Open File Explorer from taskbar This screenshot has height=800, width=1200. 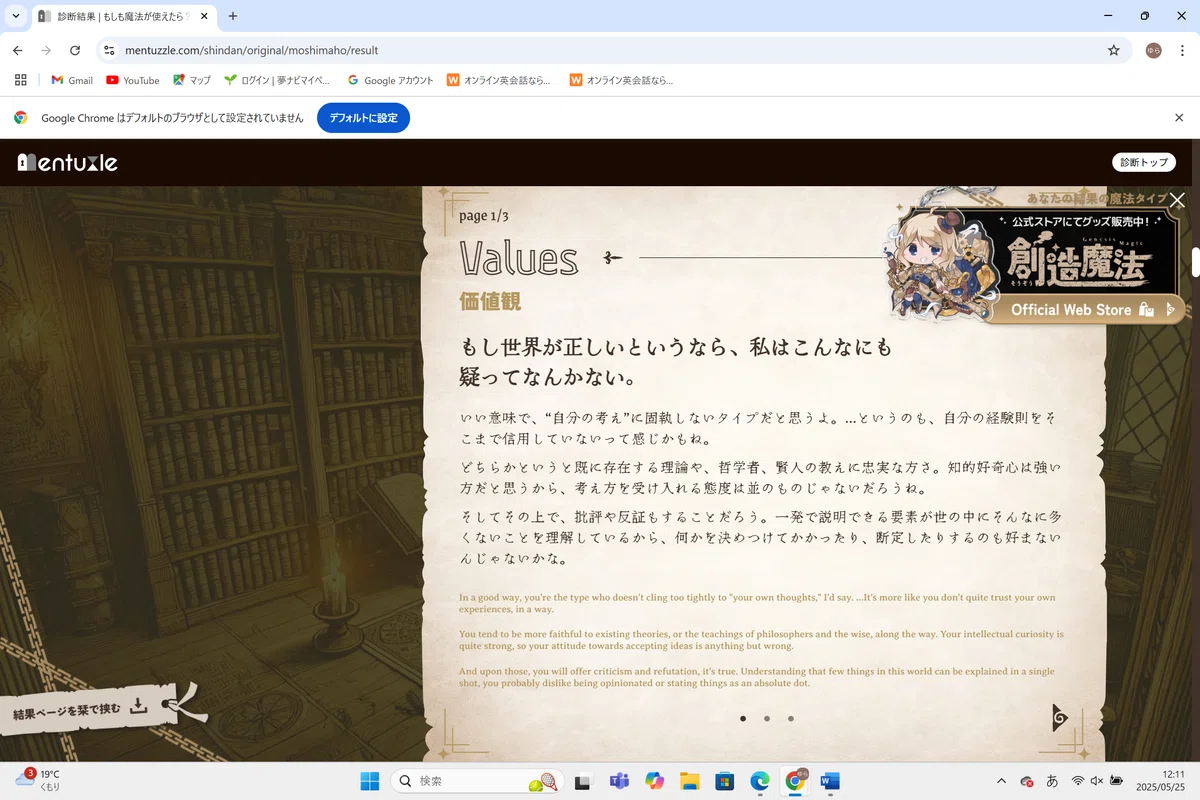(x=689, y=781)
